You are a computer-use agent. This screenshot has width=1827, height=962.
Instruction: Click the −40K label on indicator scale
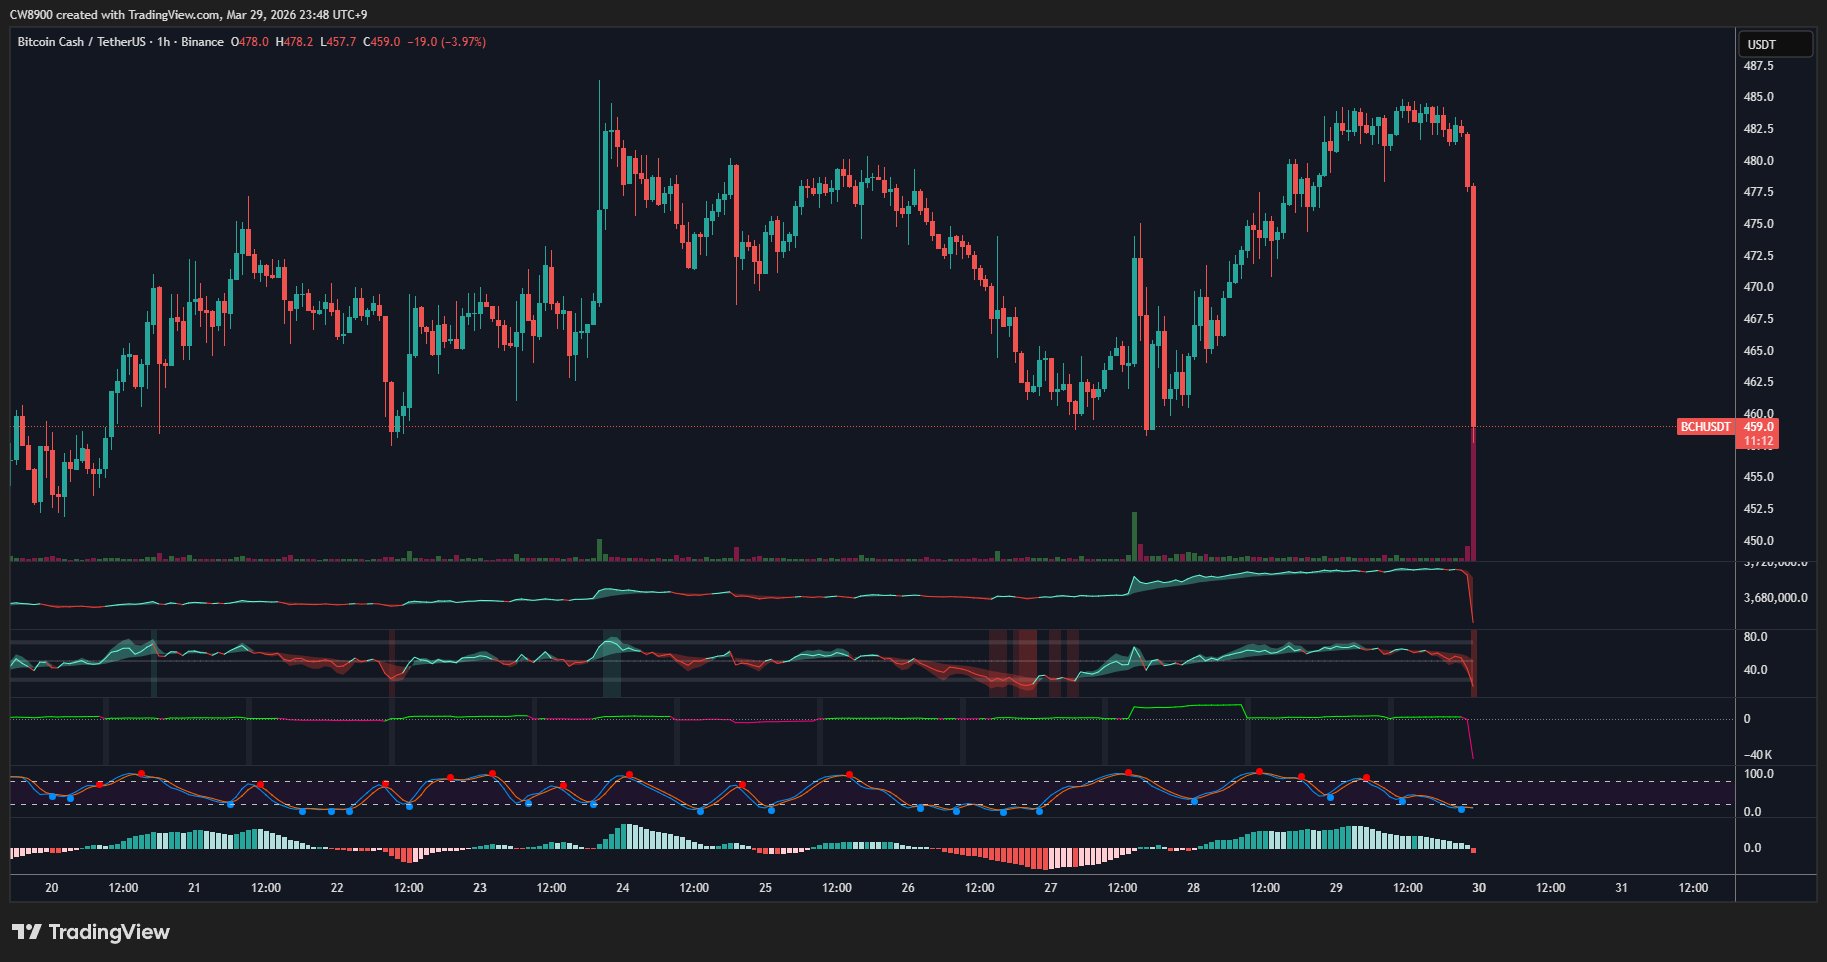point(1757,755)
